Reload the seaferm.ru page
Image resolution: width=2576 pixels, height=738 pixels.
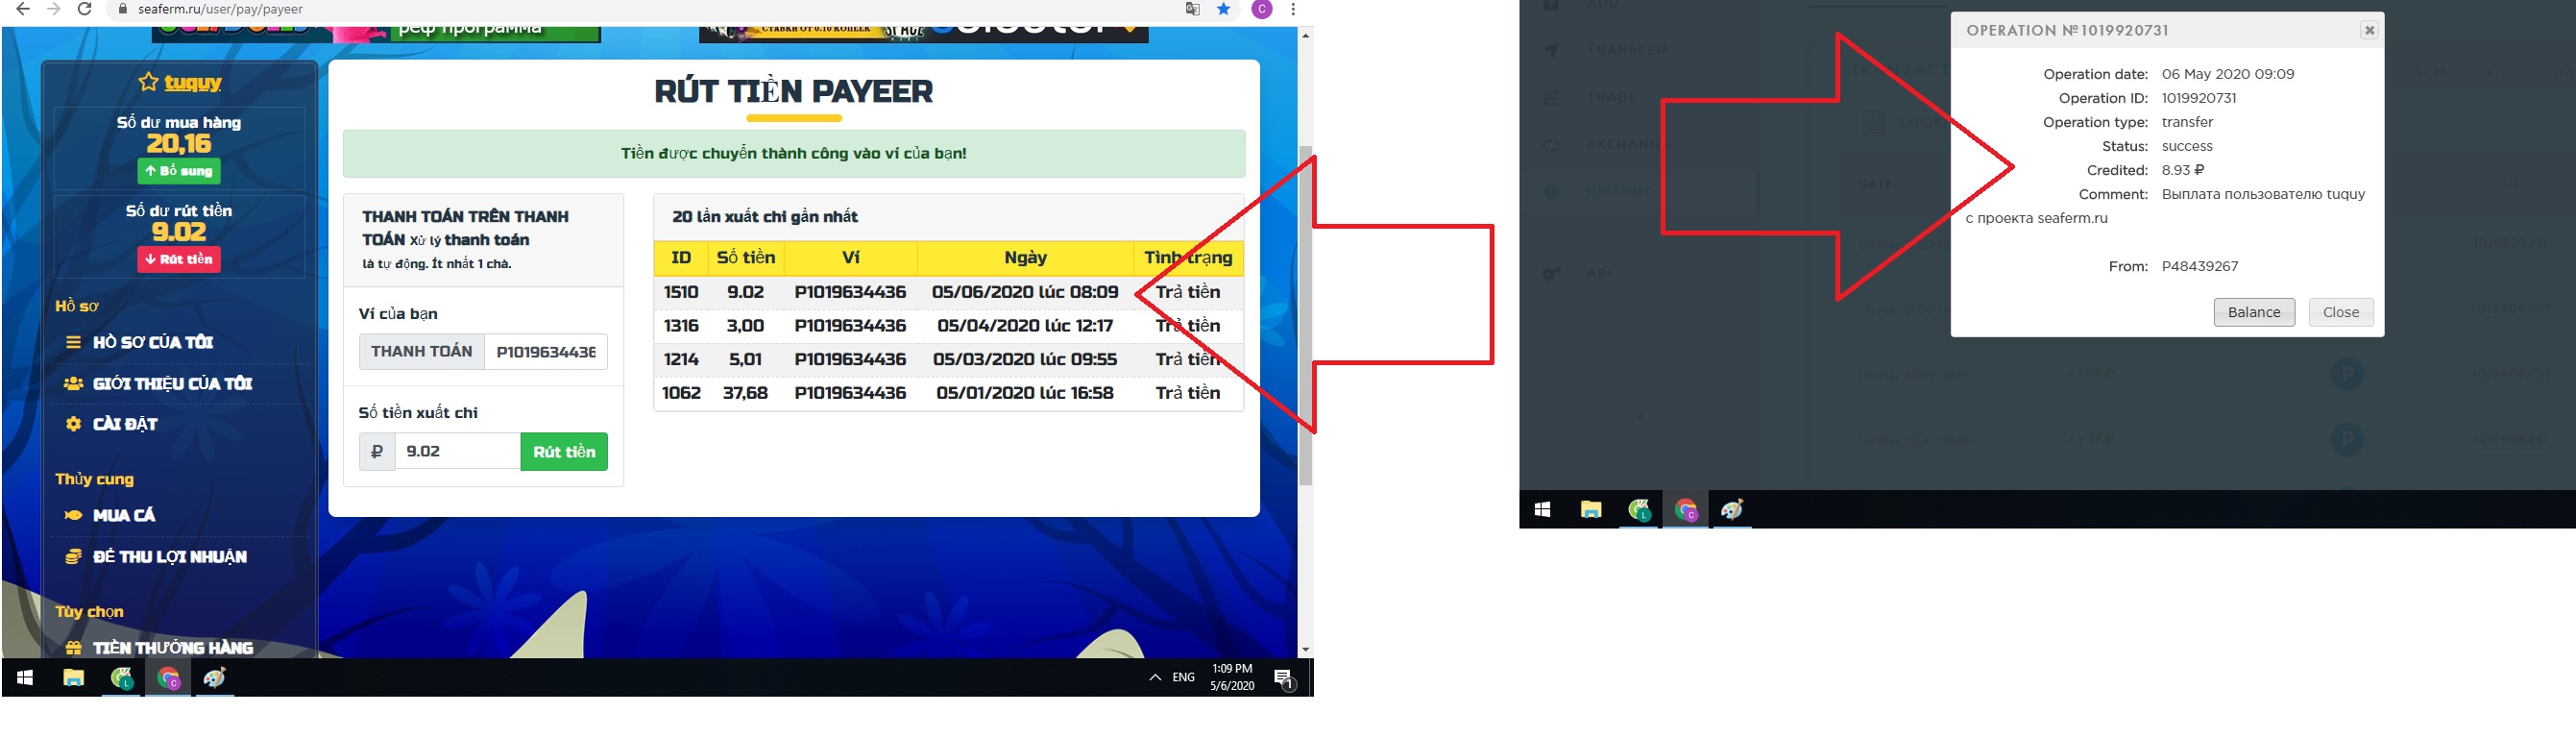click(x=85, y=9)
